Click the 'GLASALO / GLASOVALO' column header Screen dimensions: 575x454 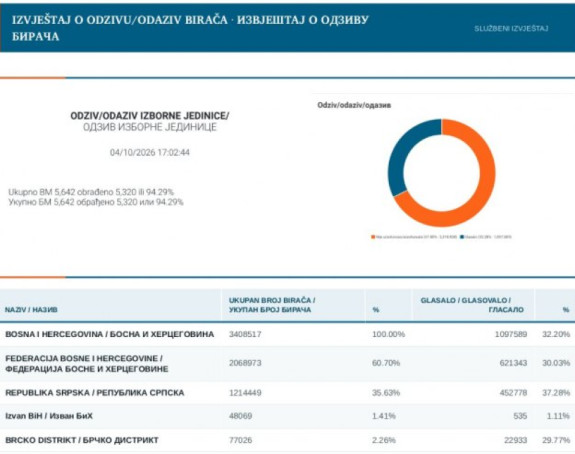[x=472, y=305]
